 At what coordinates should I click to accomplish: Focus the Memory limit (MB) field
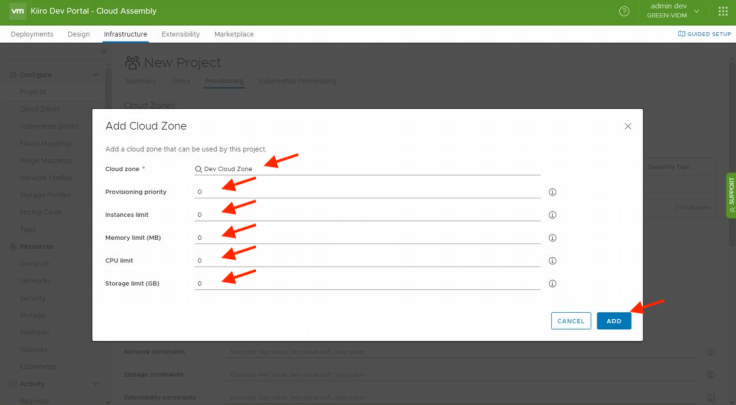click(x=368, y=238)
